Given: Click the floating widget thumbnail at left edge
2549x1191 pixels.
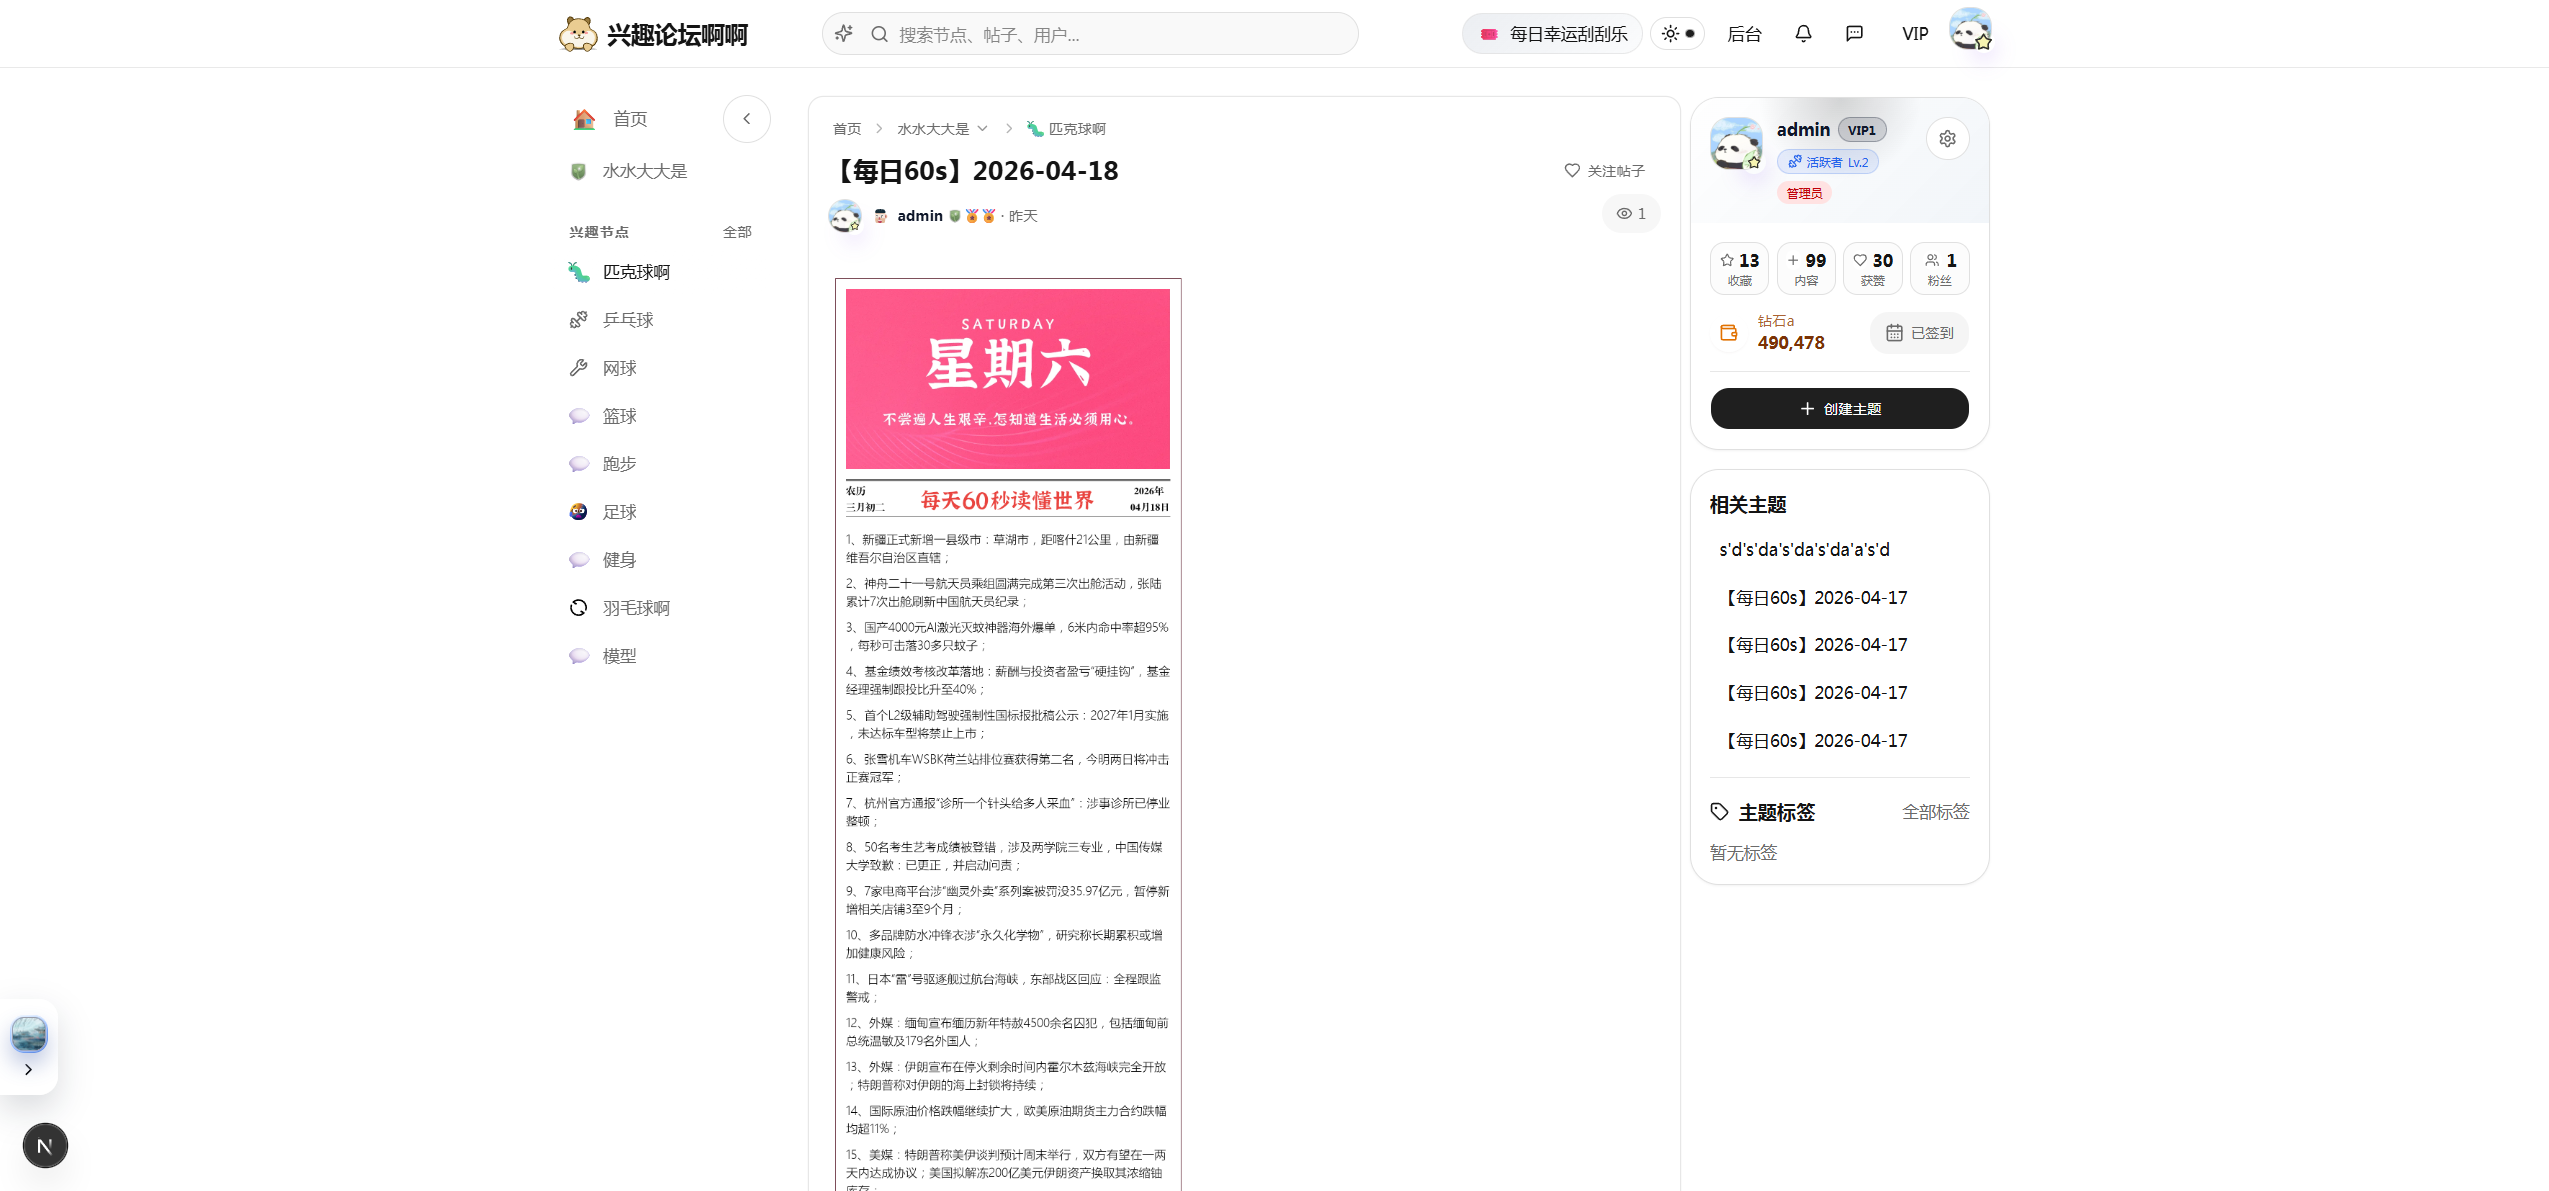Looking at the screenshot, I should coord(29,1034).
